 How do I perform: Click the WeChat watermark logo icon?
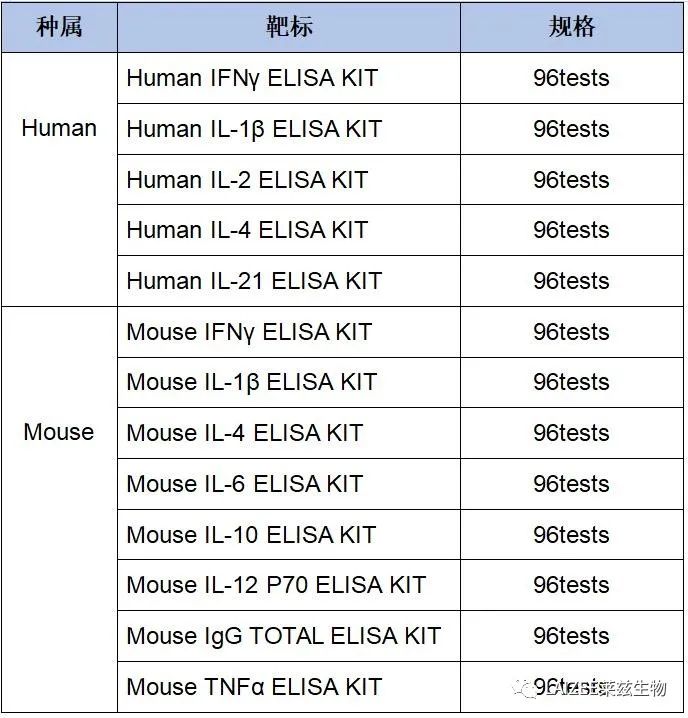[526, 689]
